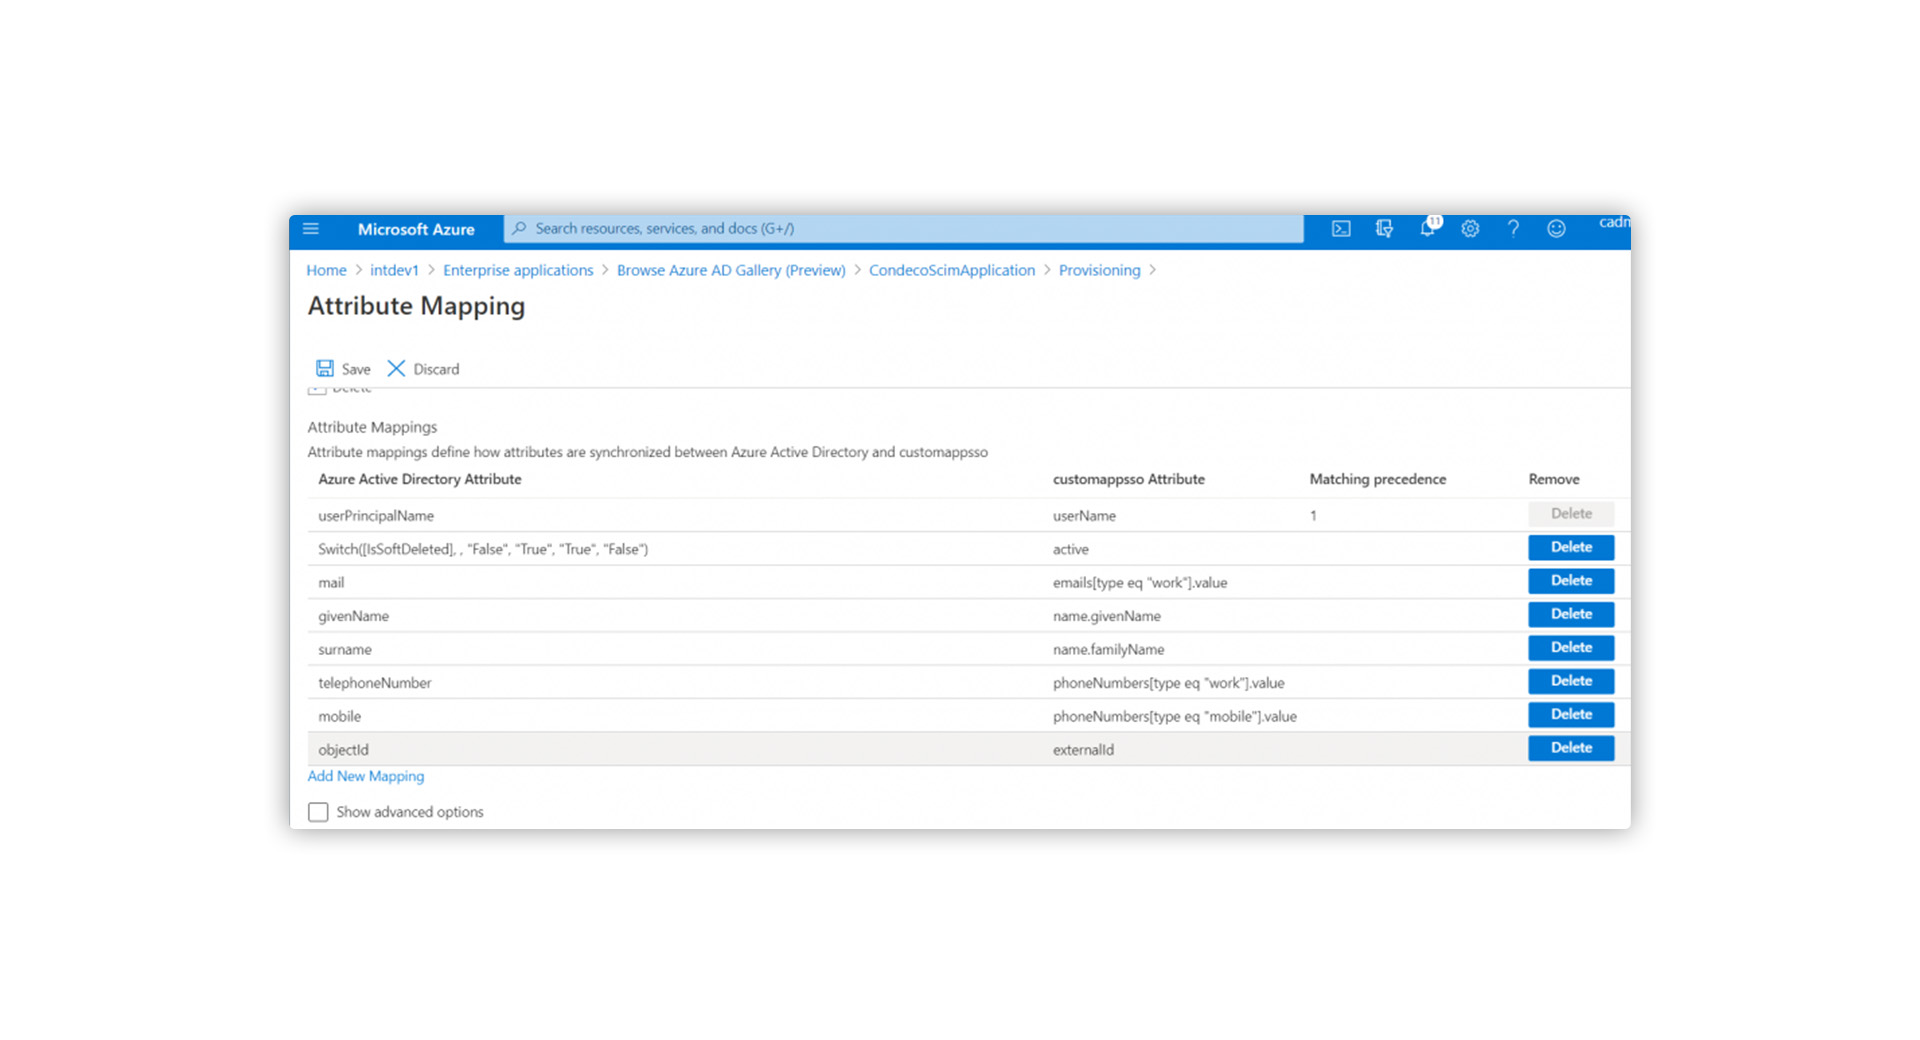Screen dimensions: 1920x1040
Task: Open the Directory and subscription filter icon
Action: click(x=1384, y=229)
